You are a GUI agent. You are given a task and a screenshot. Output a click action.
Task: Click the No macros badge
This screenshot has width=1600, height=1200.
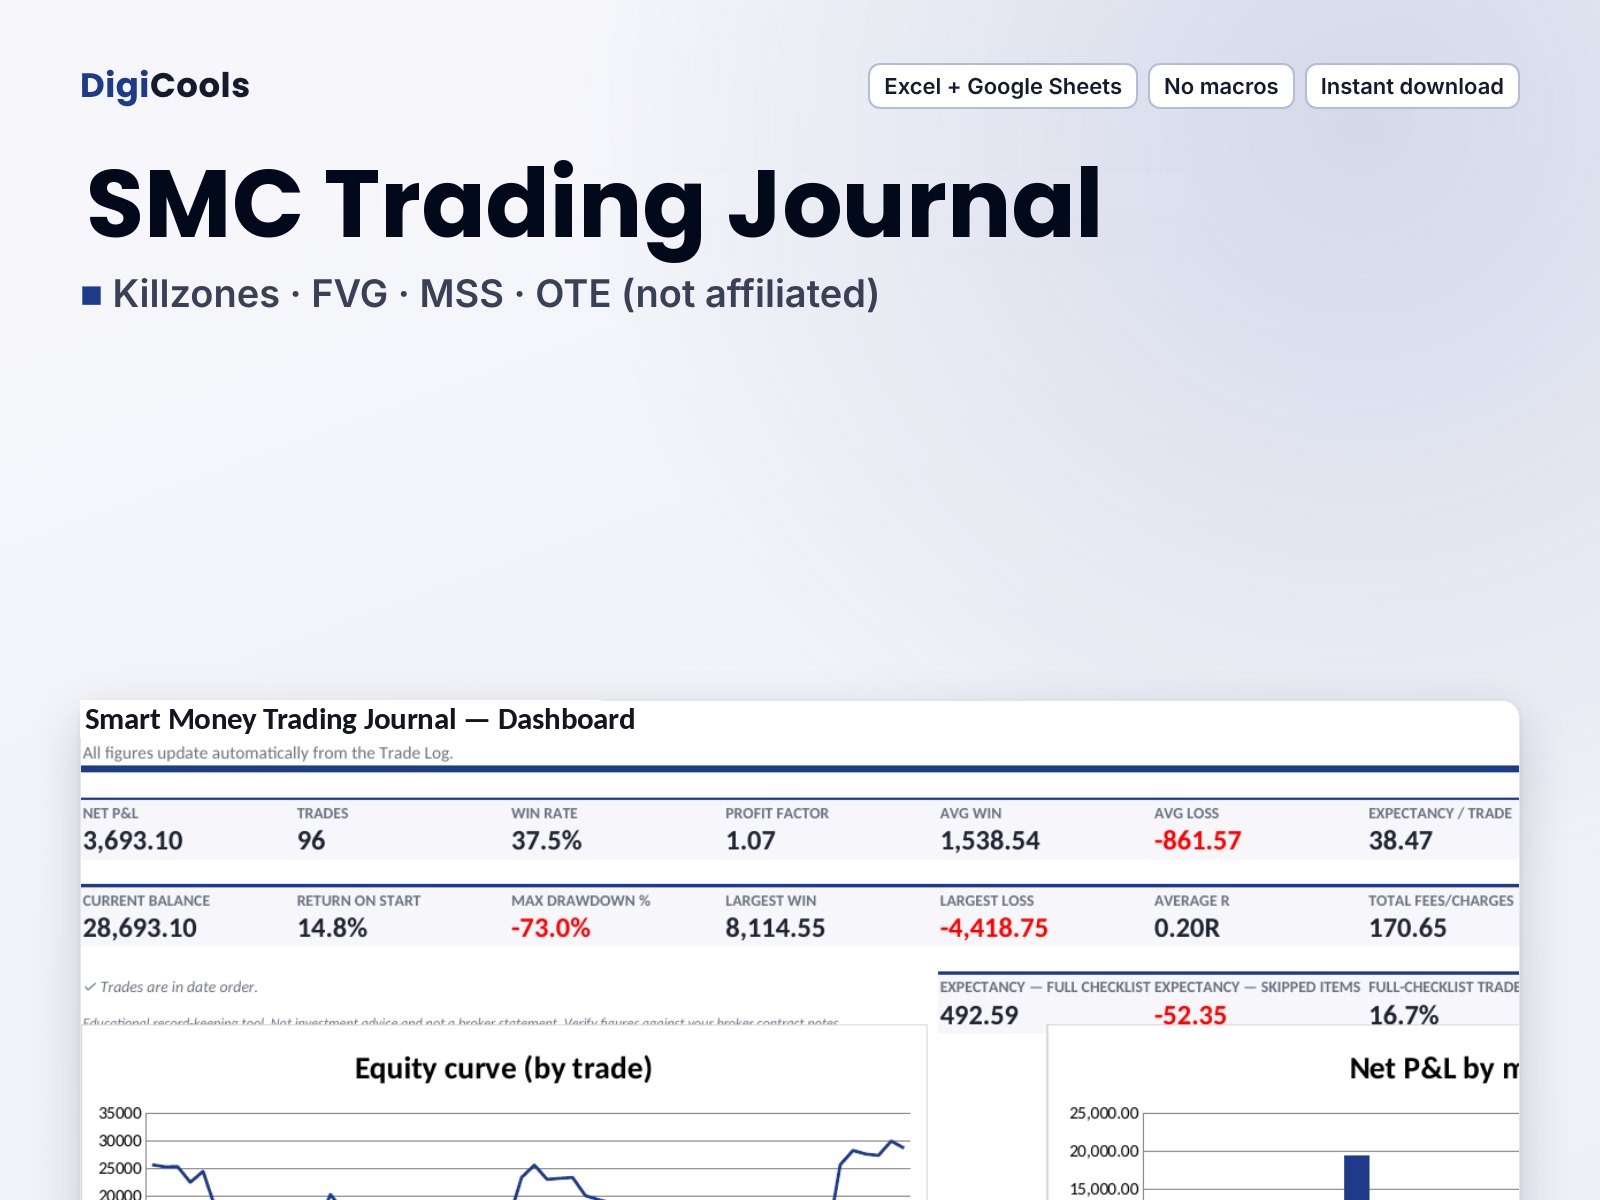coord(1221,86)
